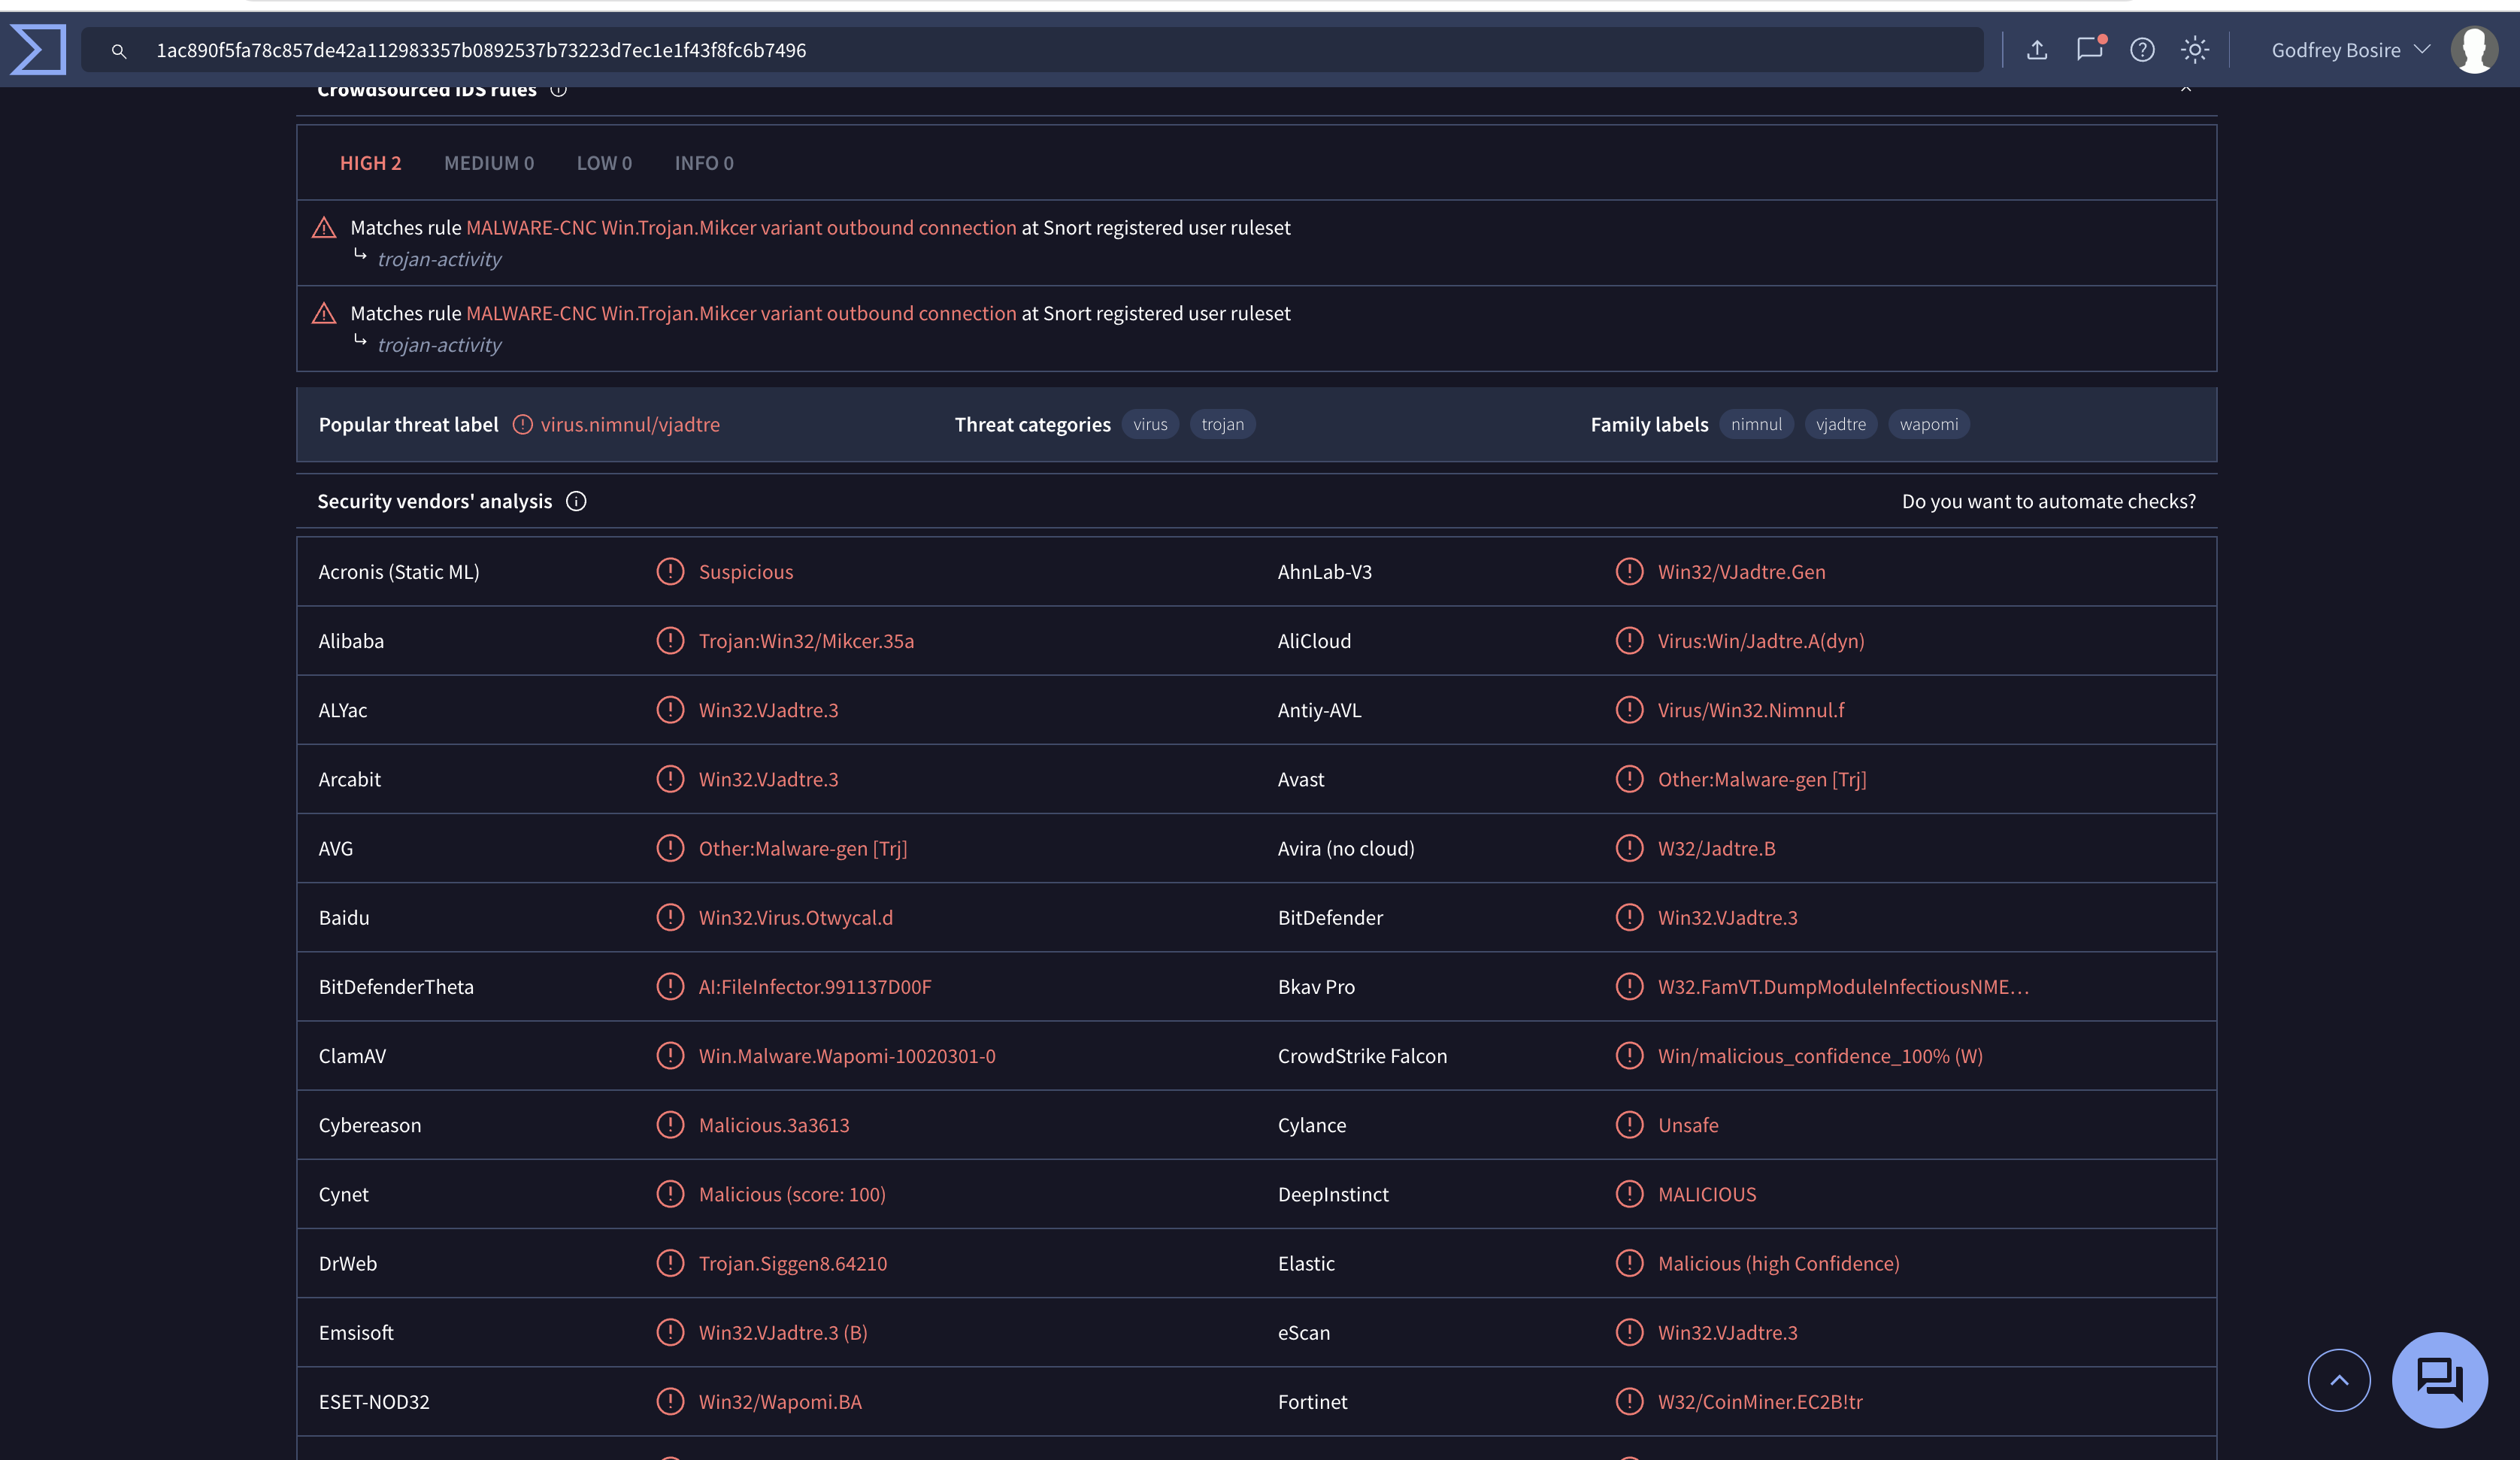Image resolution: width=2520 pixels, height=1460 pixels.
Task: Select the trojan threat category chip
Action: tap(1222, 424)
